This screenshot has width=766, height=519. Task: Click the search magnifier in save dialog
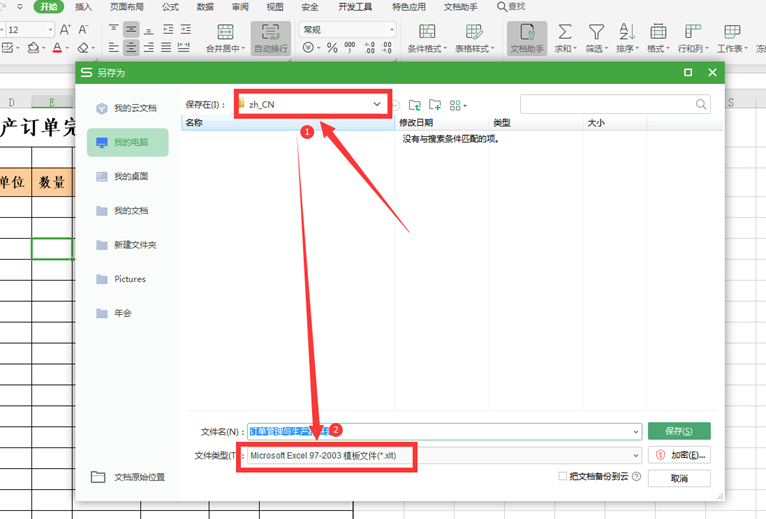pos(701,104)
